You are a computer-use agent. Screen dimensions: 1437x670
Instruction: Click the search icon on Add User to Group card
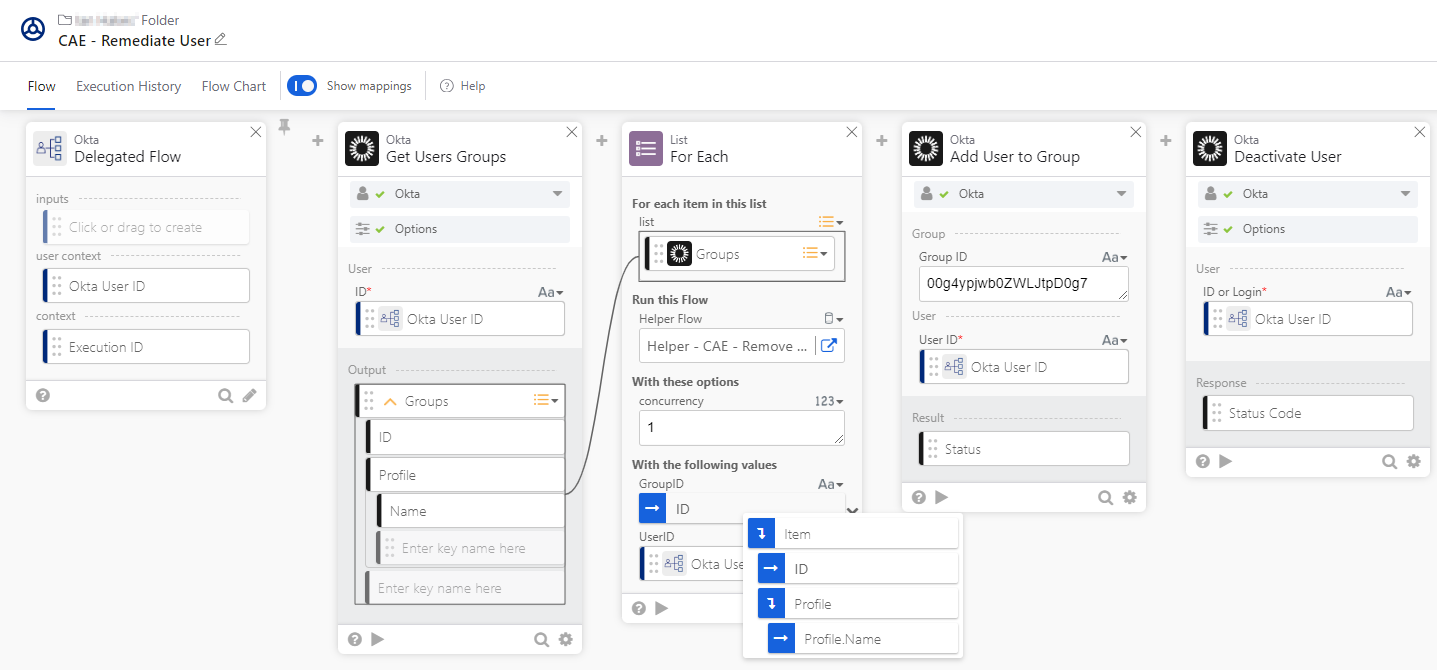1105,497
